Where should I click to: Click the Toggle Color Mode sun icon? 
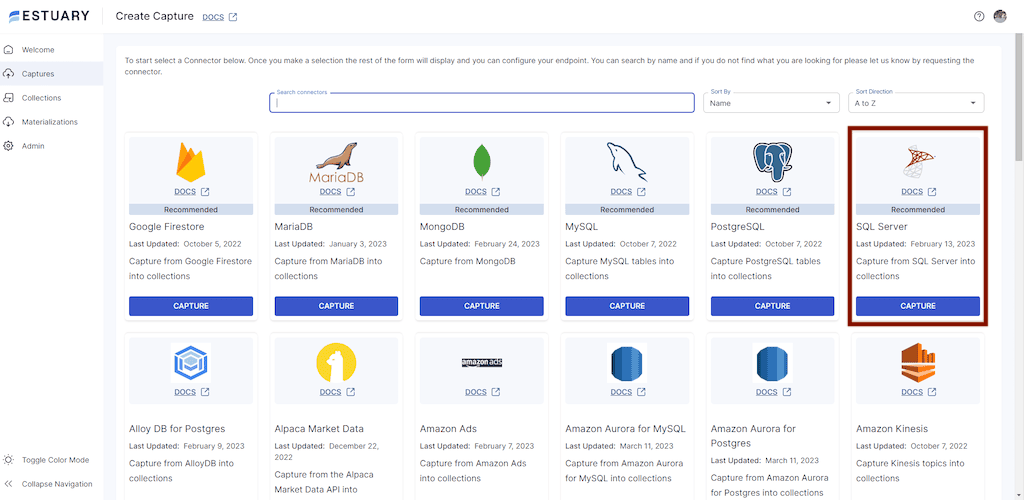coord(9,460)
